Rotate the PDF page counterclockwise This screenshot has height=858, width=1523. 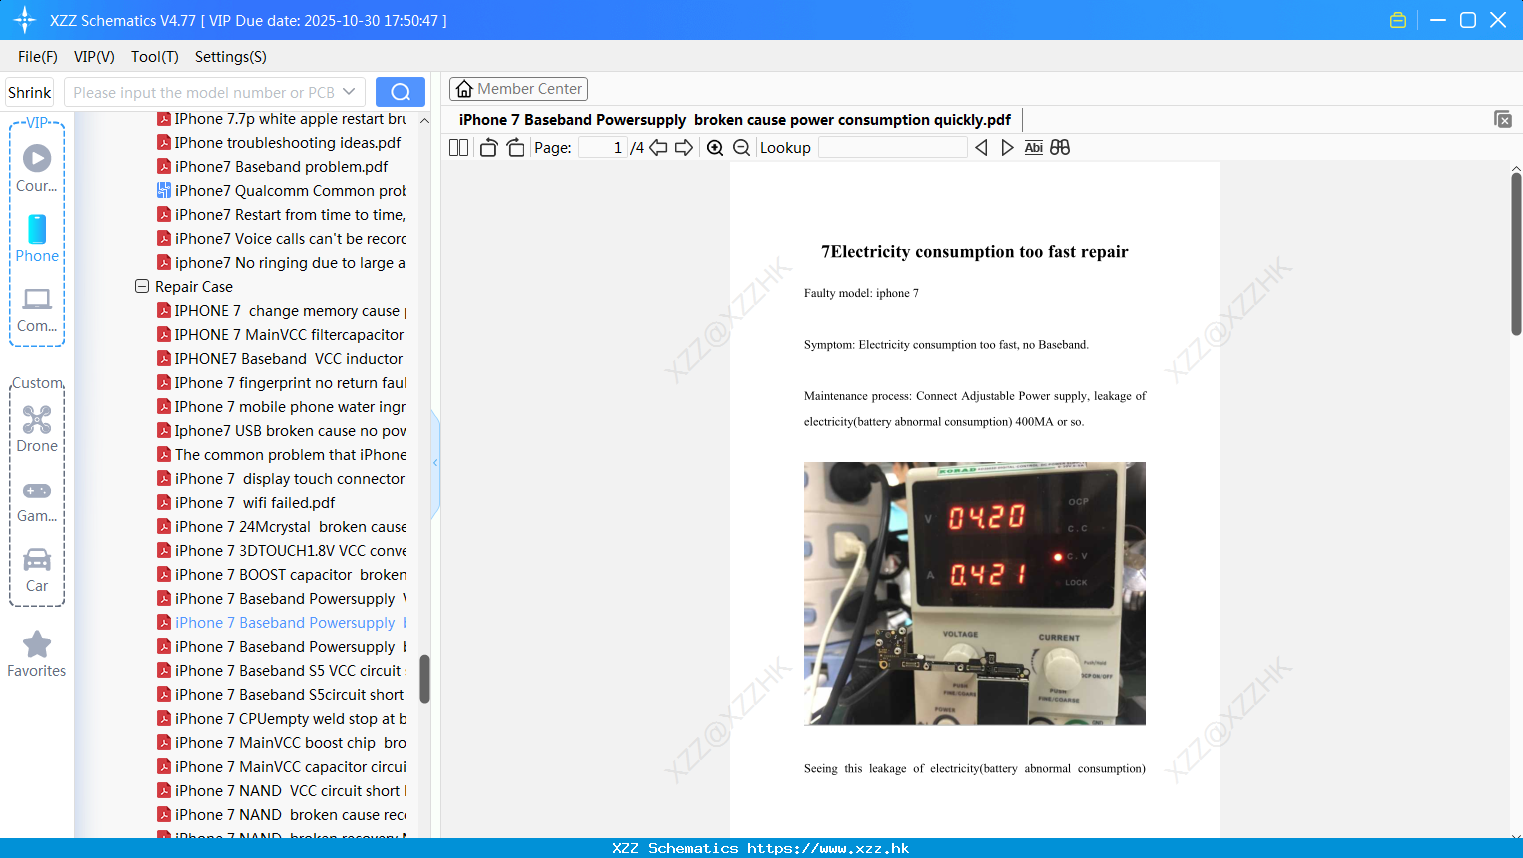488,148
